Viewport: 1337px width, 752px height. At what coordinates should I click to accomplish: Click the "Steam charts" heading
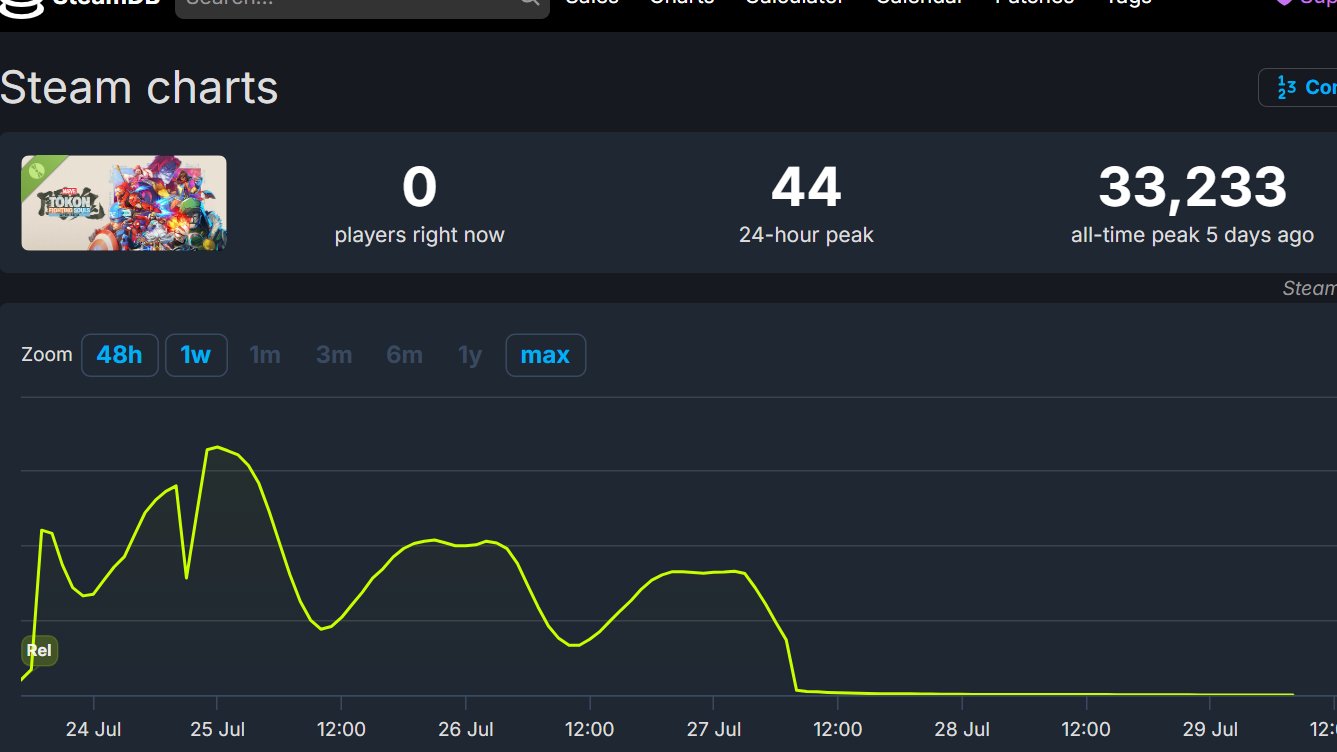tap(139, 88)
